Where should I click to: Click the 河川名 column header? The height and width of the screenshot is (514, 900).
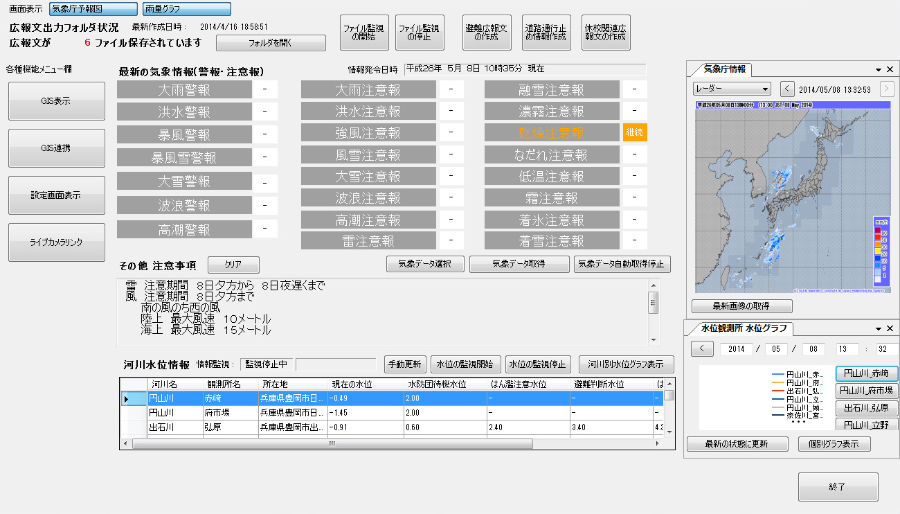[175, 384]
